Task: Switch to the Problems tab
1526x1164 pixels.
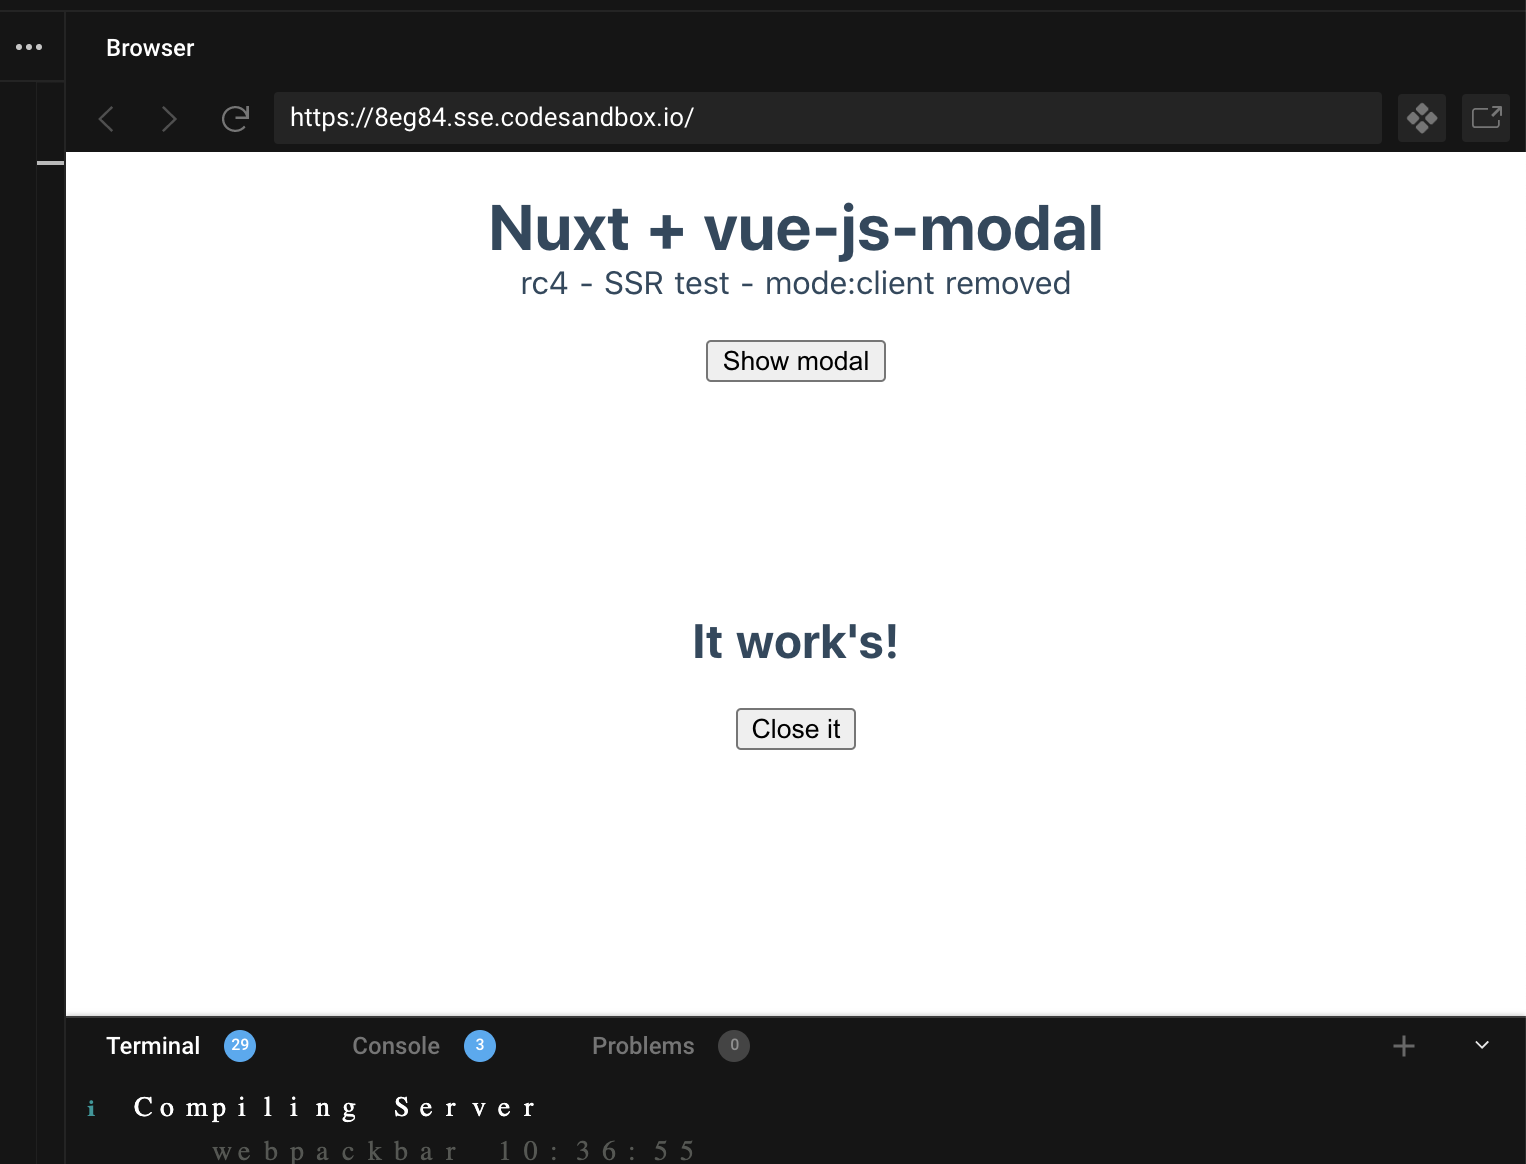Action: [643, 1046]
